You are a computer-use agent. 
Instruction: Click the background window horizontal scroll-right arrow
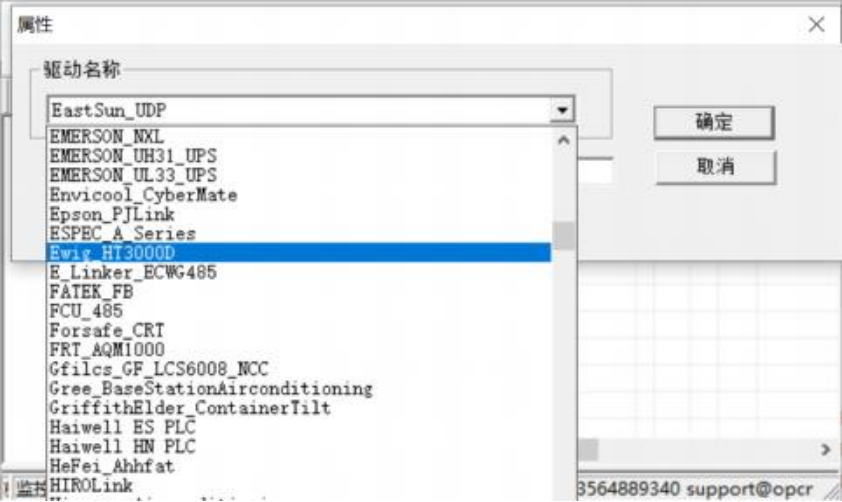pos(825,449)
